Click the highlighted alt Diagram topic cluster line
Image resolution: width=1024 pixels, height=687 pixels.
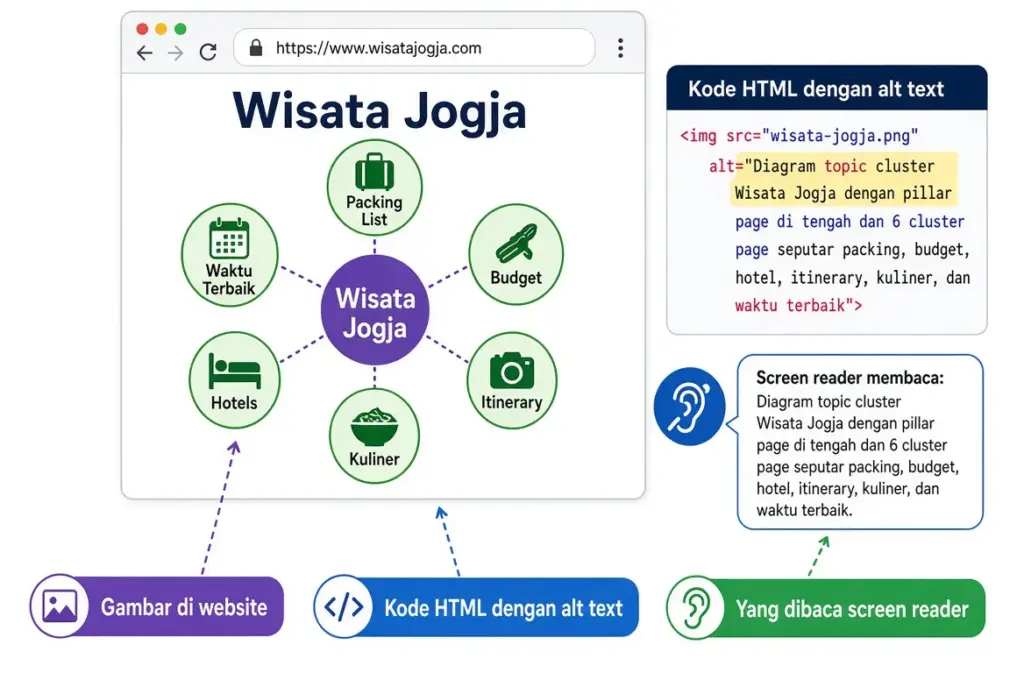pos(822,166)
